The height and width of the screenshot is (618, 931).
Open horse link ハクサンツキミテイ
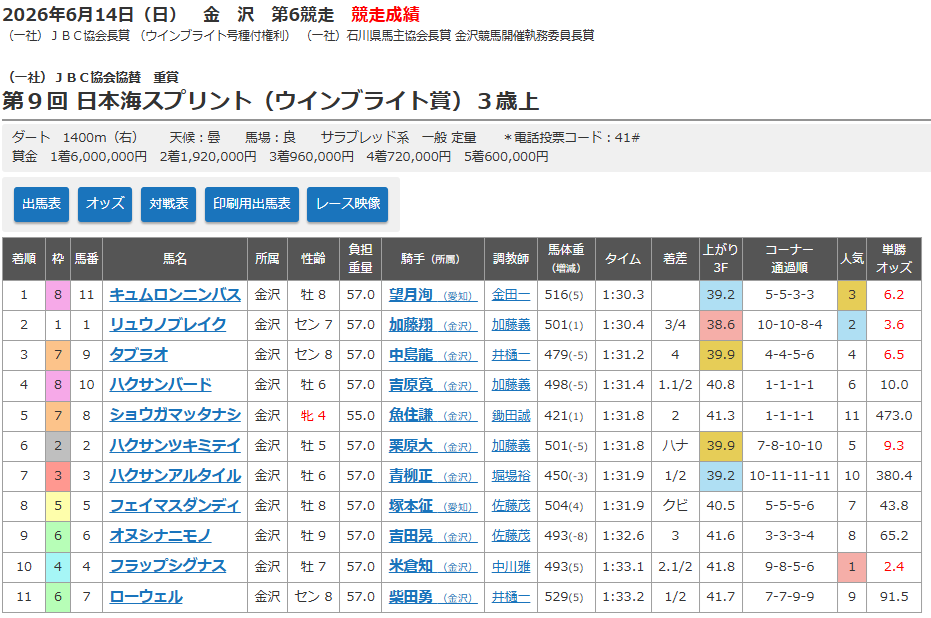[x=175, y=445]
